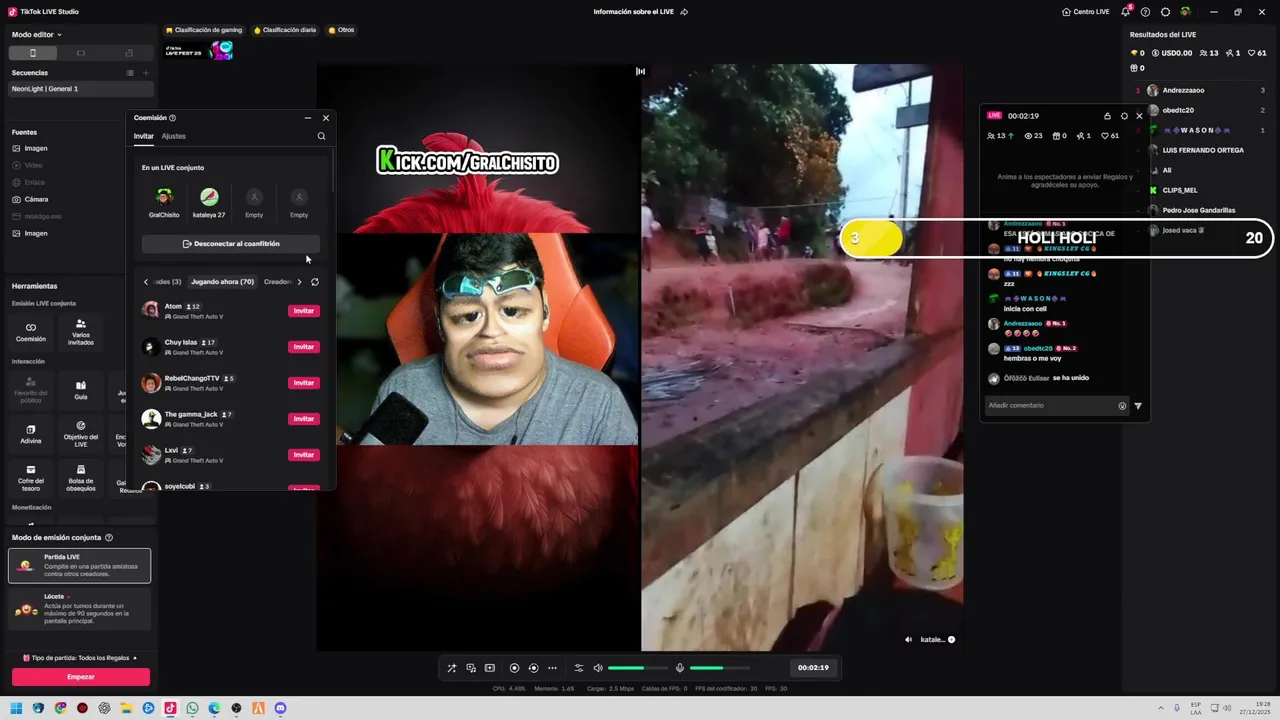The height and width of the screenshot is (720, 1280).
Task: Open the Clasificación de gaming tab
Action: pos(204,30)
